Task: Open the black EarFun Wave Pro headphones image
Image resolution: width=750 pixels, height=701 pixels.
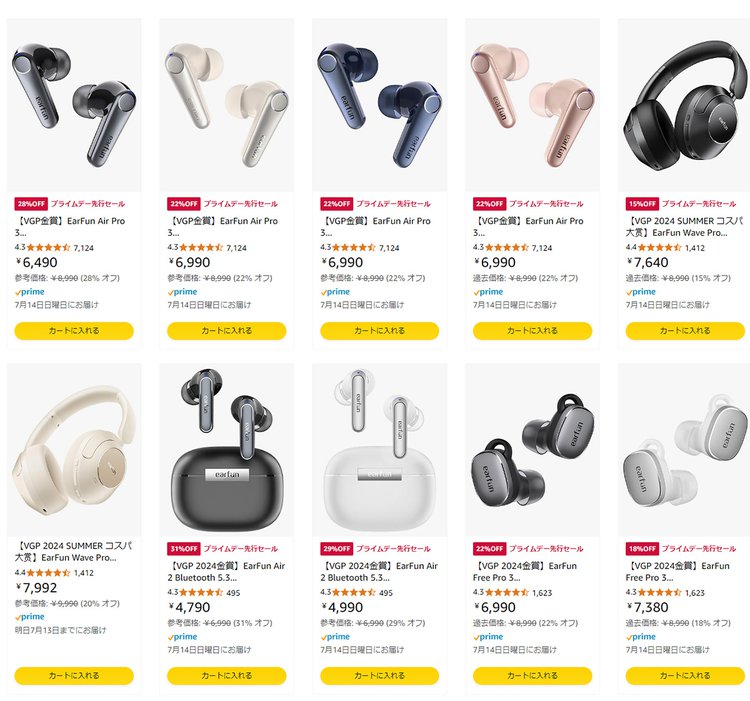Action: point(684,105)
